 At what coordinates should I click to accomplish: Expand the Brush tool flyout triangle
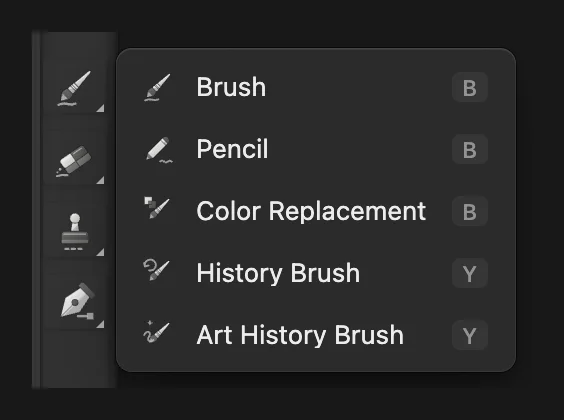coord(100,108)
